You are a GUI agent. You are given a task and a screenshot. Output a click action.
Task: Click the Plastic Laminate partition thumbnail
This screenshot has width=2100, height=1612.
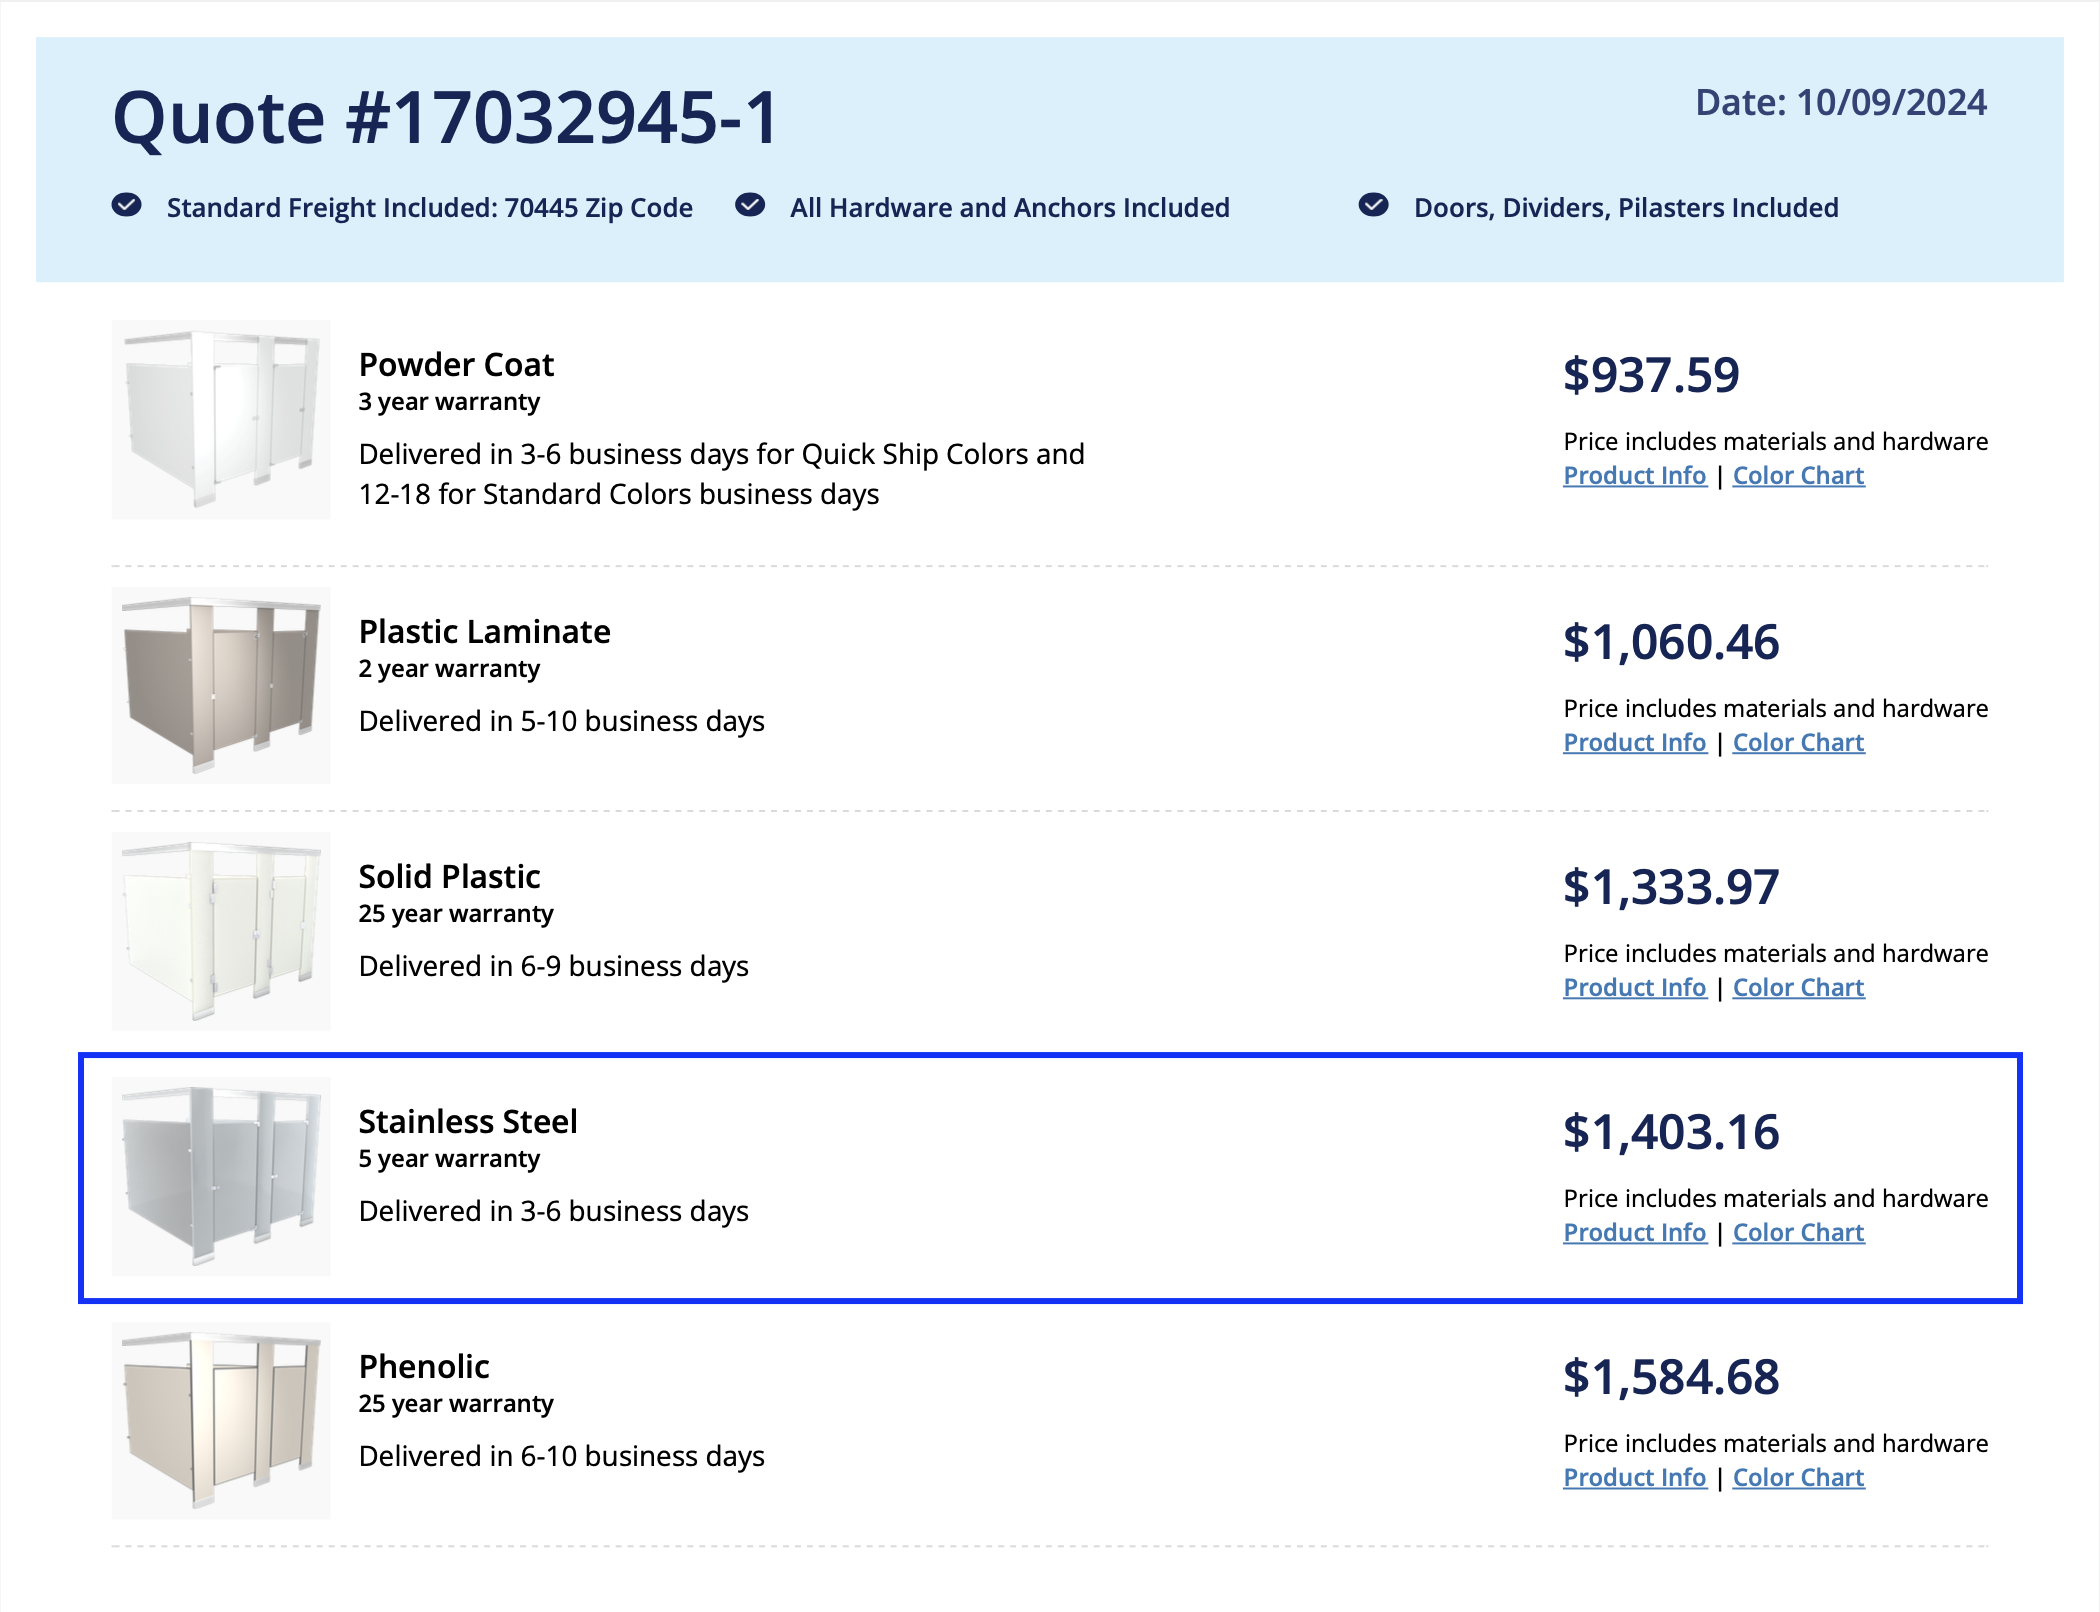click(x=221, y=685)
